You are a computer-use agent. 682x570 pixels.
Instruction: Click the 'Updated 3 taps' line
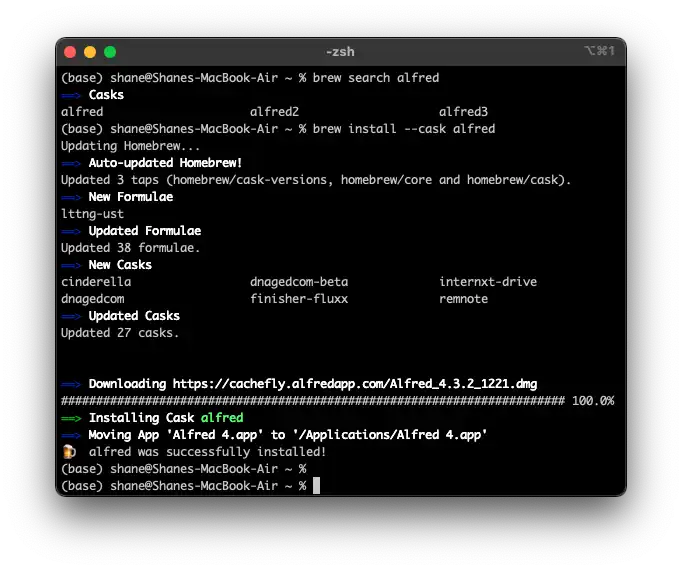tap(316, 180)
